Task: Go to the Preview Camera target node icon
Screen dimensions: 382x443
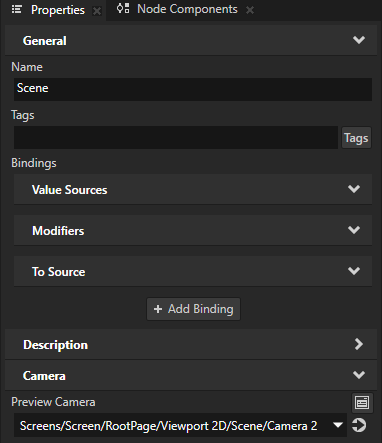Action: pyautogui.click(x=359, y=425)
